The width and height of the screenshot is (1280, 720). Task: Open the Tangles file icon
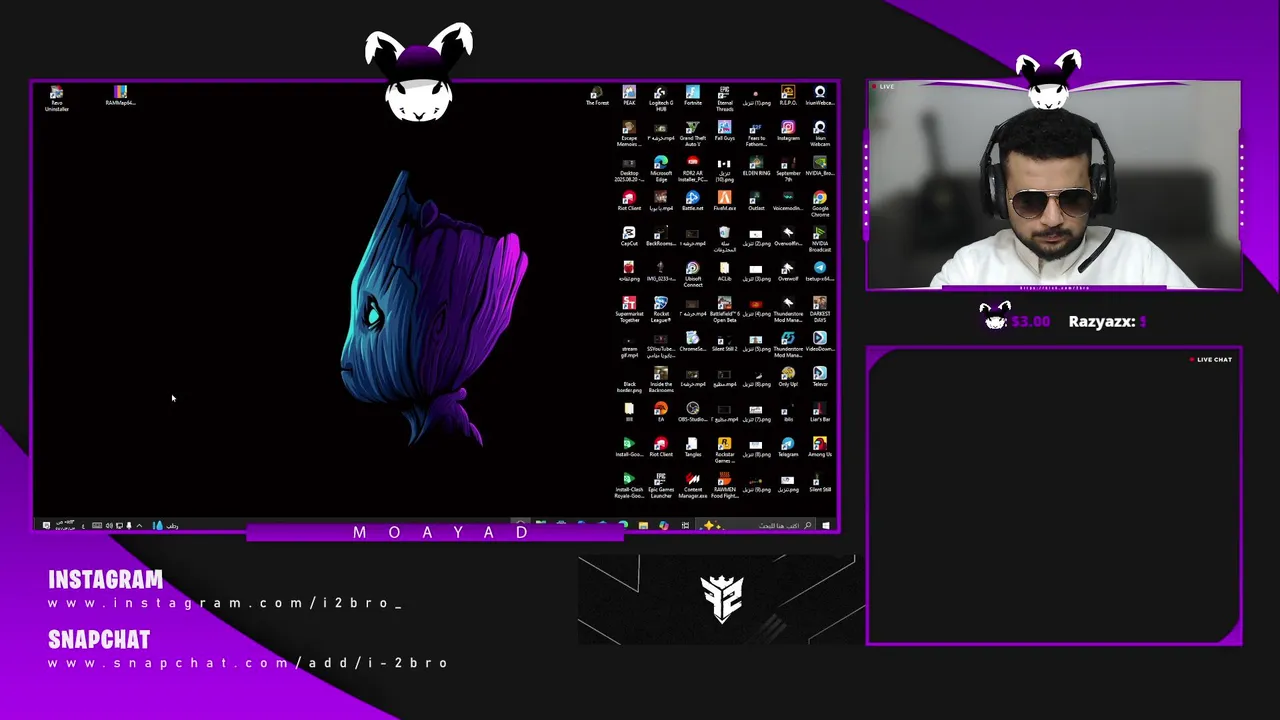(x=692, y=446)
